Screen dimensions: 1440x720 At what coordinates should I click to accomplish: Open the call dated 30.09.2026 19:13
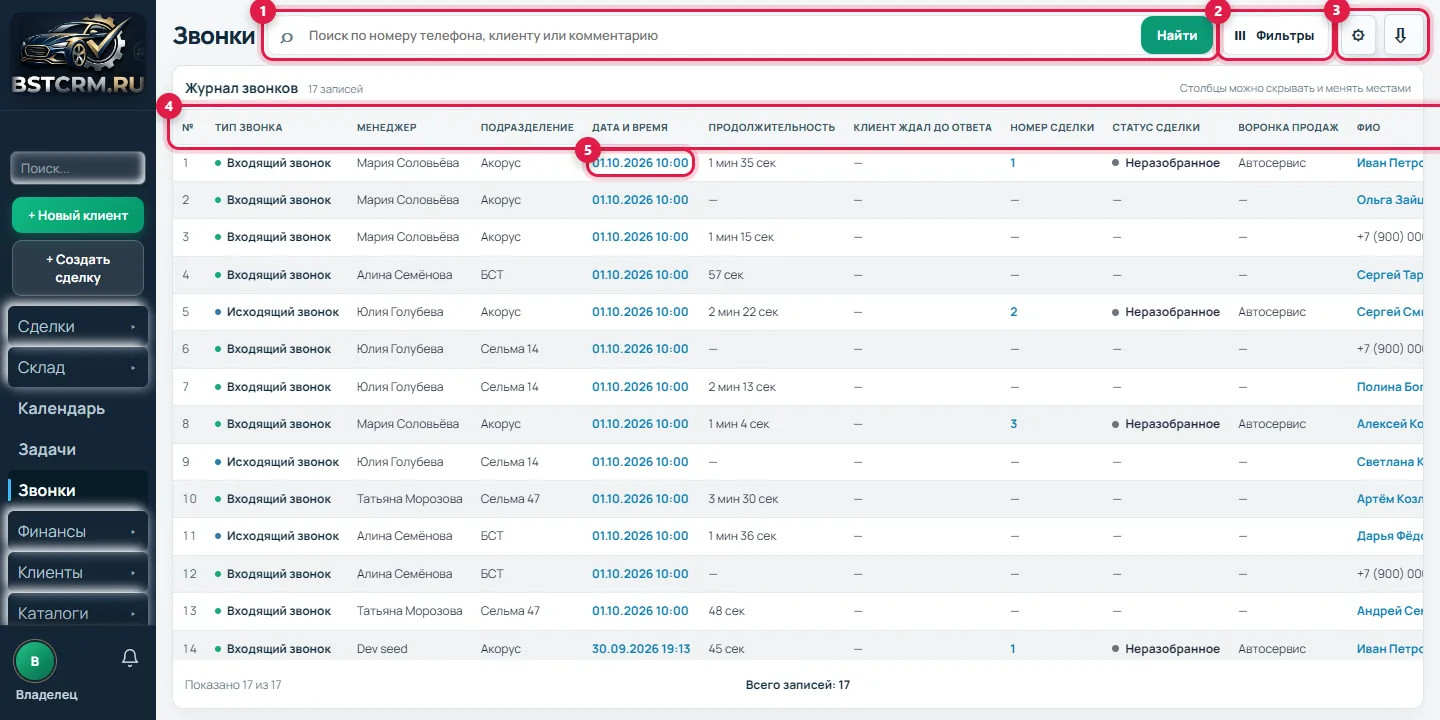coord(641,649)
